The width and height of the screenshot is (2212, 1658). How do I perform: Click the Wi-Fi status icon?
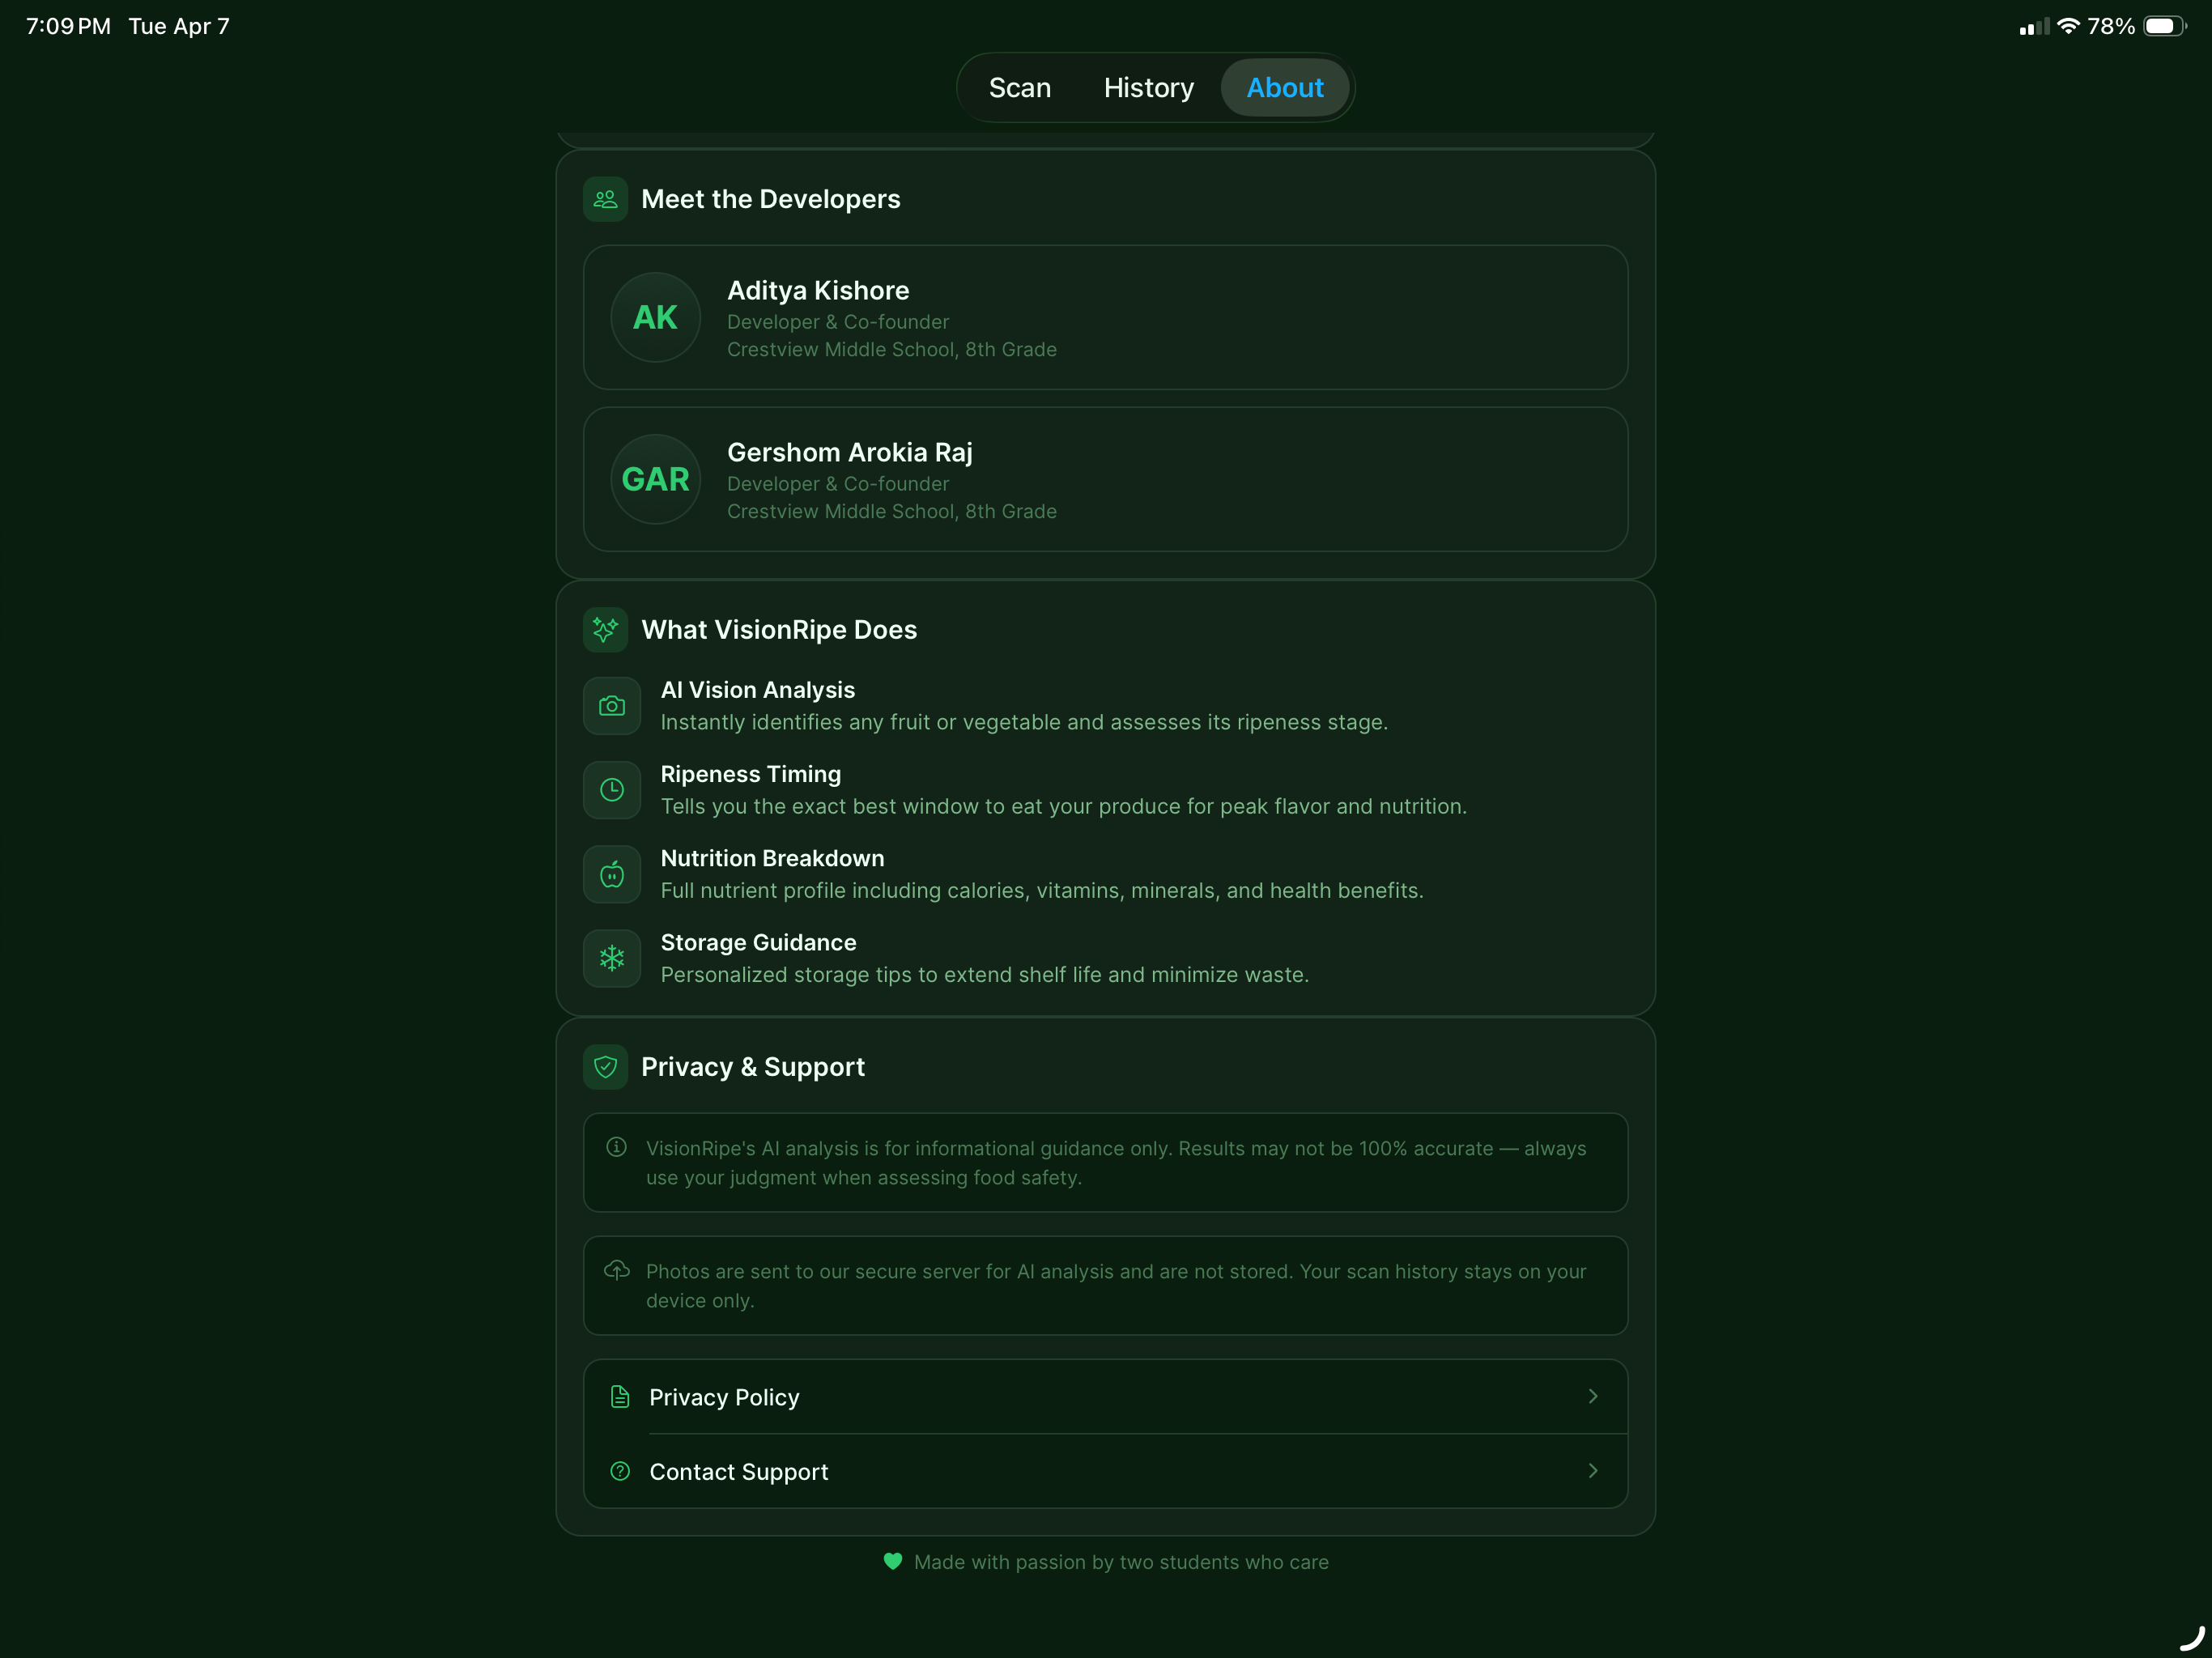(2067, 26)
